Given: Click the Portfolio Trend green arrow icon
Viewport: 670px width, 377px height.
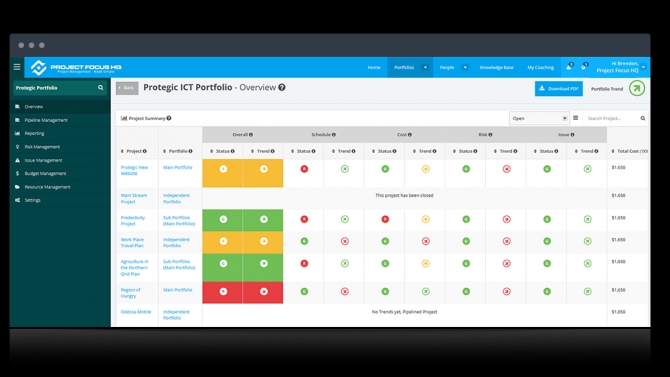Looking at the screenshot, I should coord(637,88).
